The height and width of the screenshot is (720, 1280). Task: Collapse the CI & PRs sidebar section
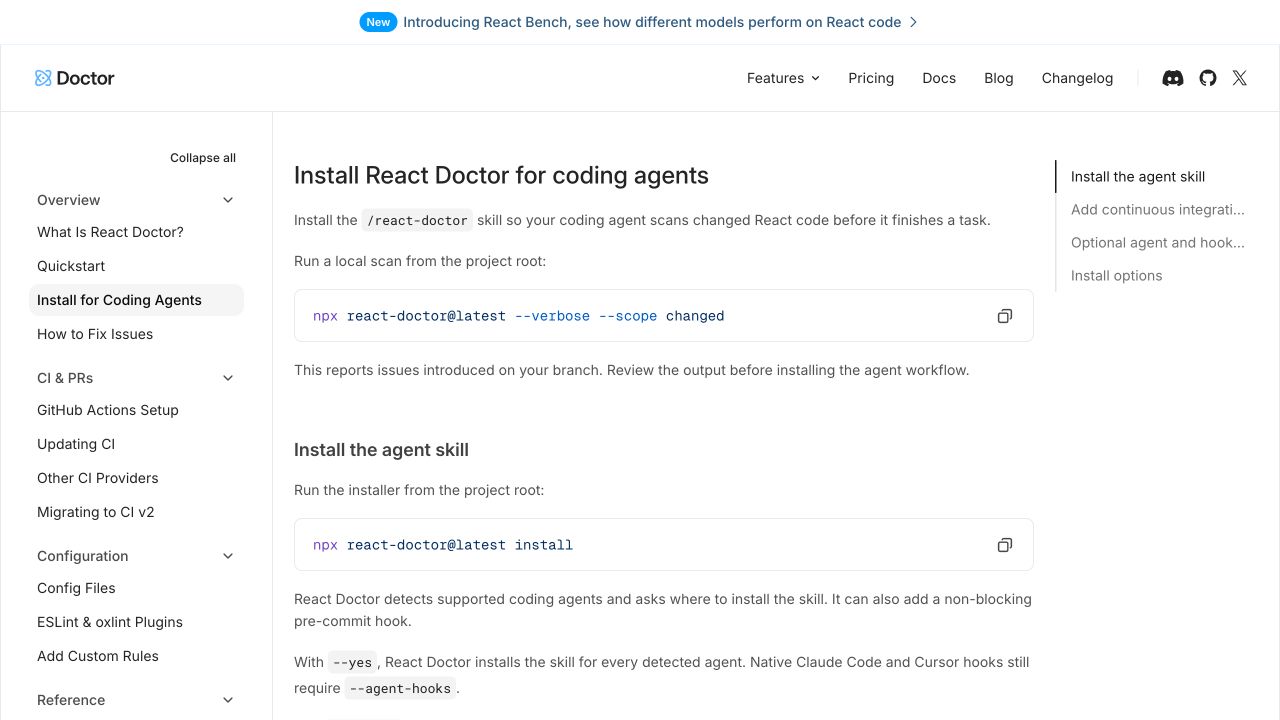point(228,378)
